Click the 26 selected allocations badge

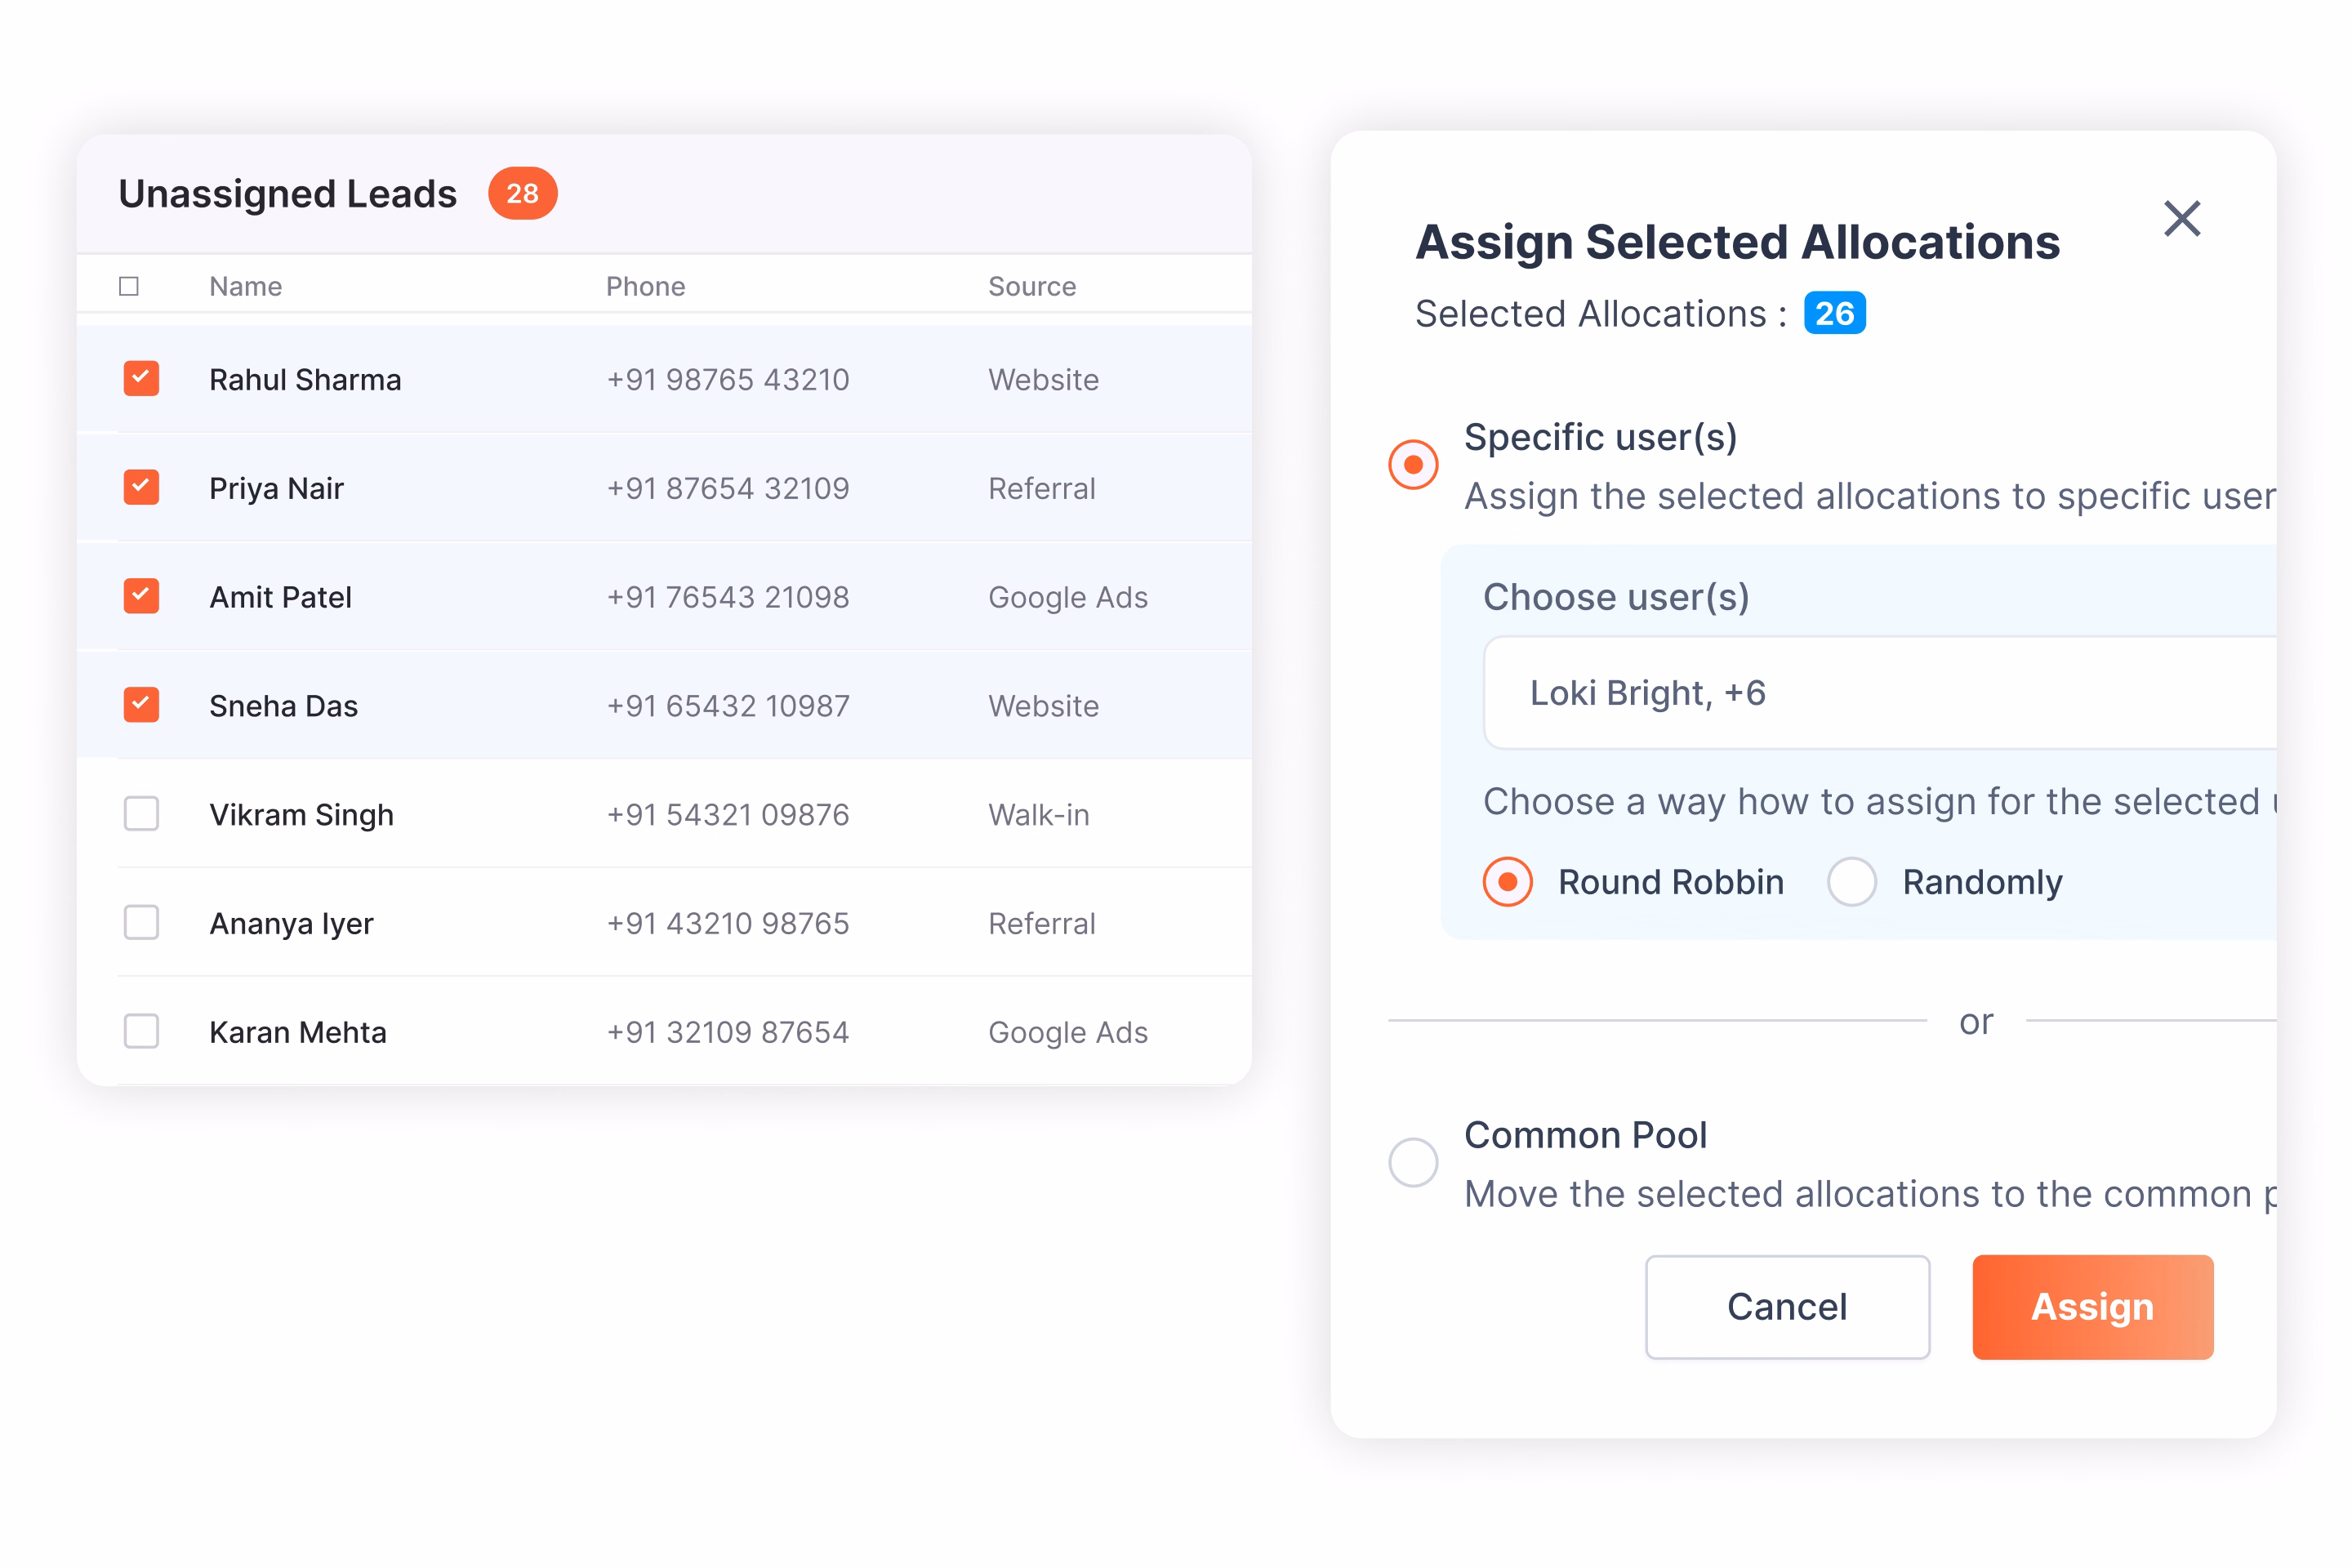tap(1834, 314)
